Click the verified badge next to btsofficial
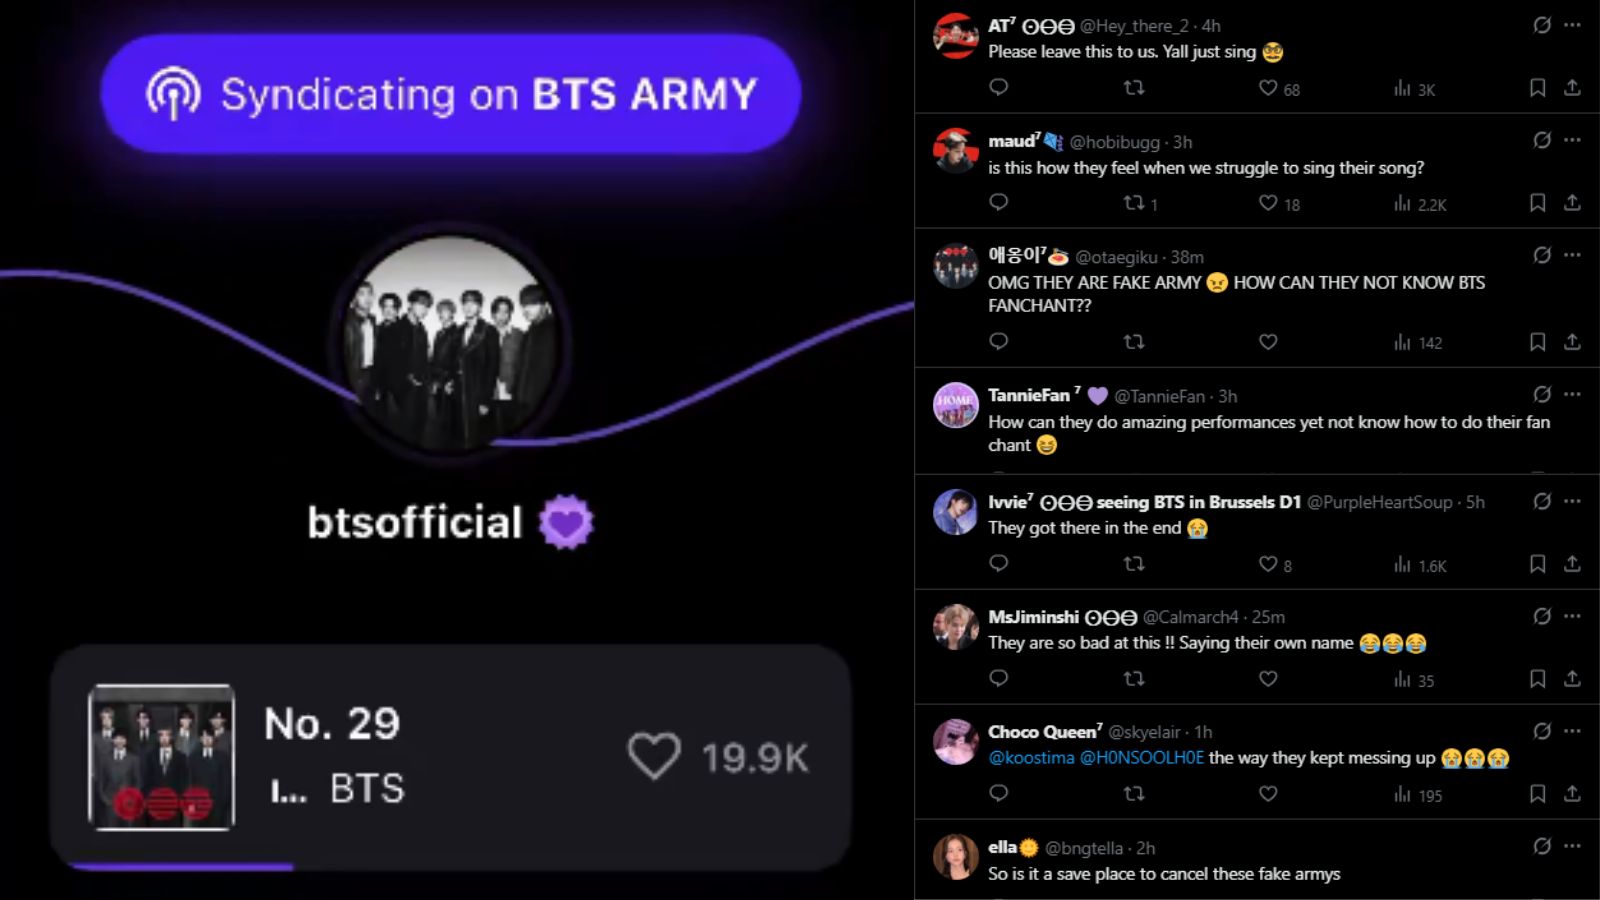 click(x=567, y=521)
